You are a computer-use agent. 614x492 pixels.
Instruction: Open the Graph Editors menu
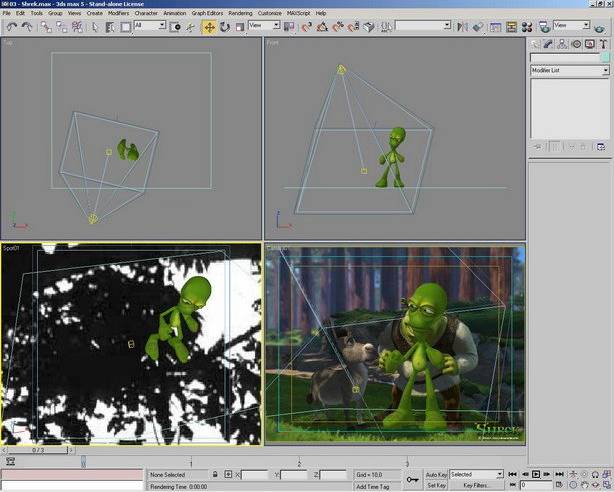[207, 13]
